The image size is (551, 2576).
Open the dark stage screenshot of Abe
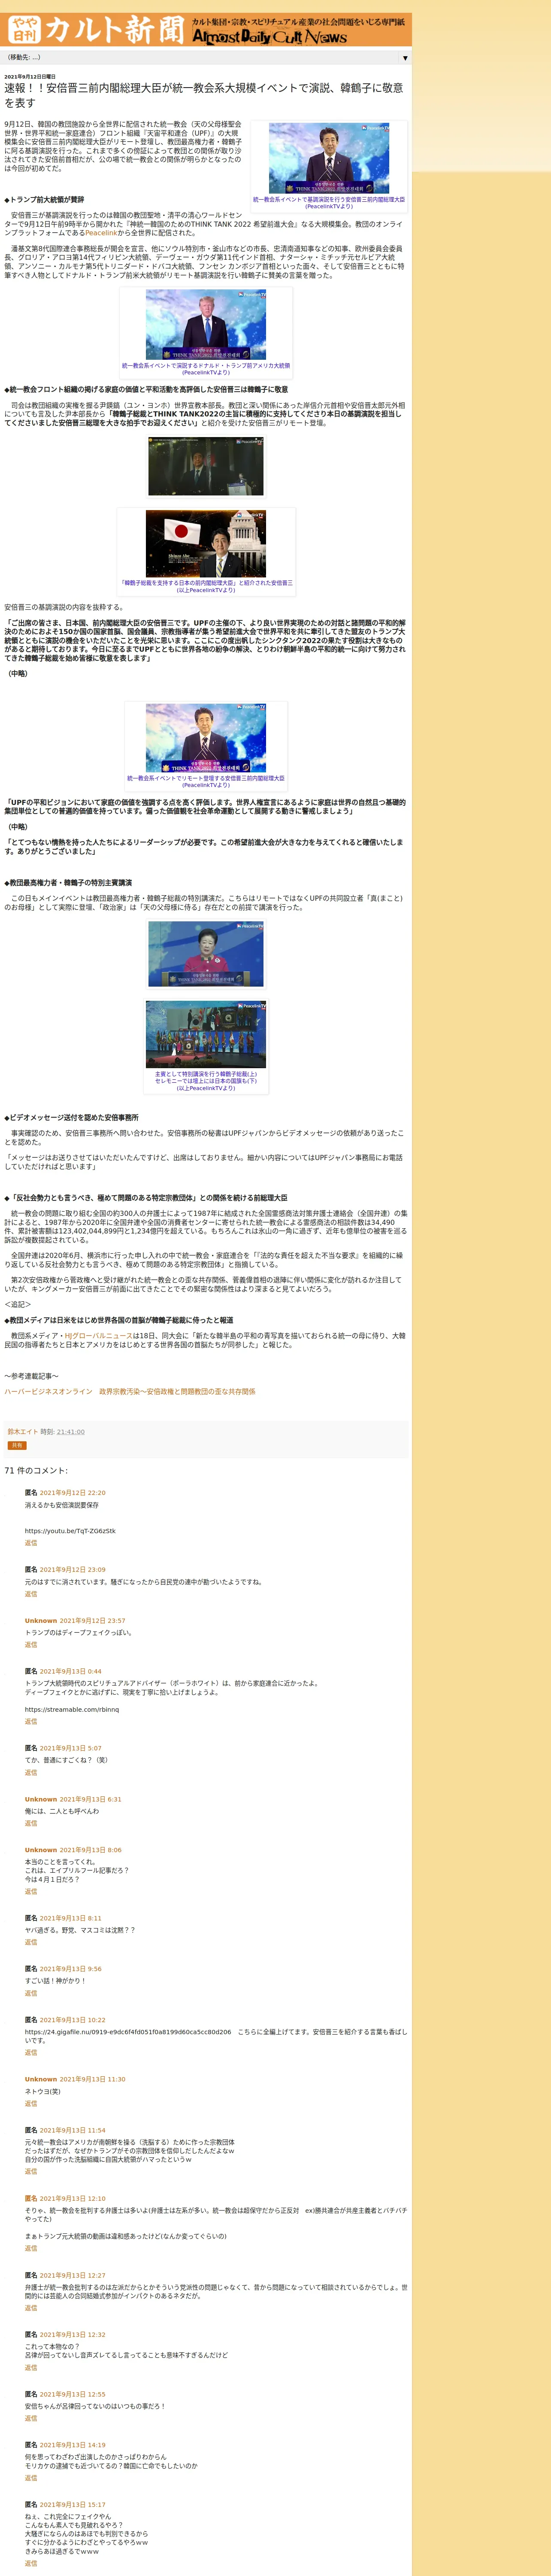pyautogui.click(x=206, y=466)
